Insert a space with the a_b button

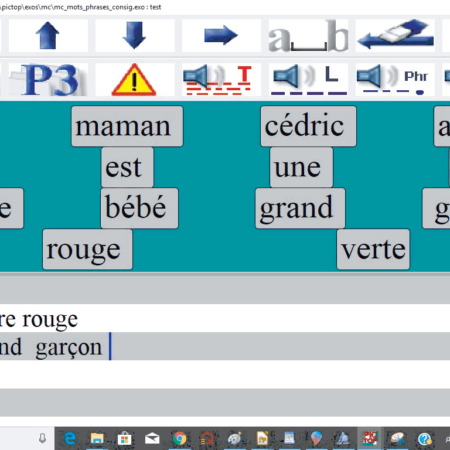point(308,36)
